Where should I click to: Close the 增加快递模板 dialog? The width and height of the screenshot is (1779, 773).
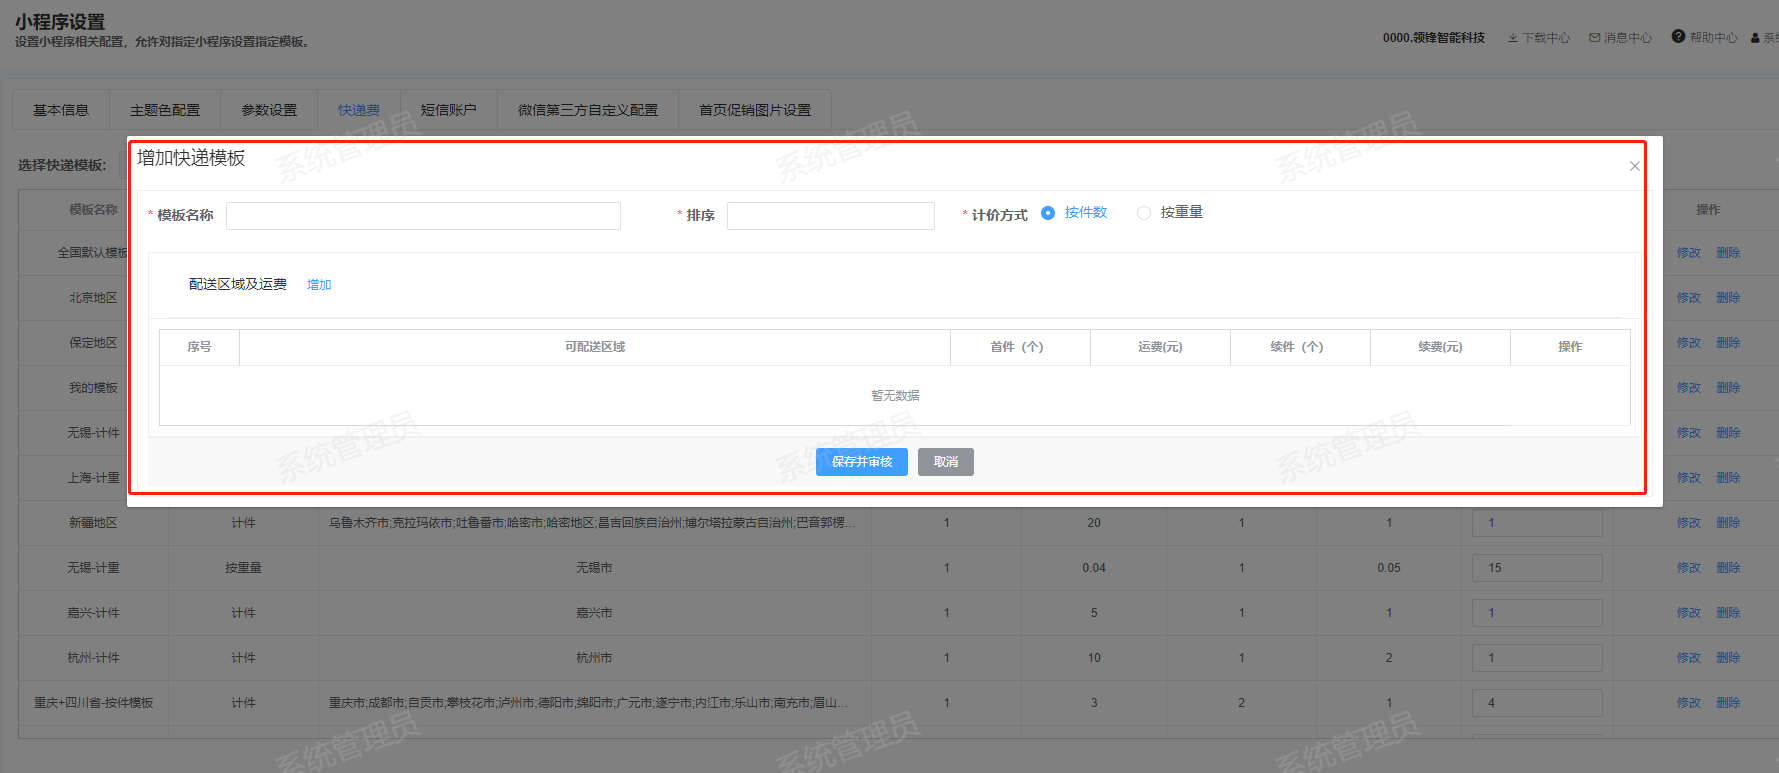[1634, 166]
